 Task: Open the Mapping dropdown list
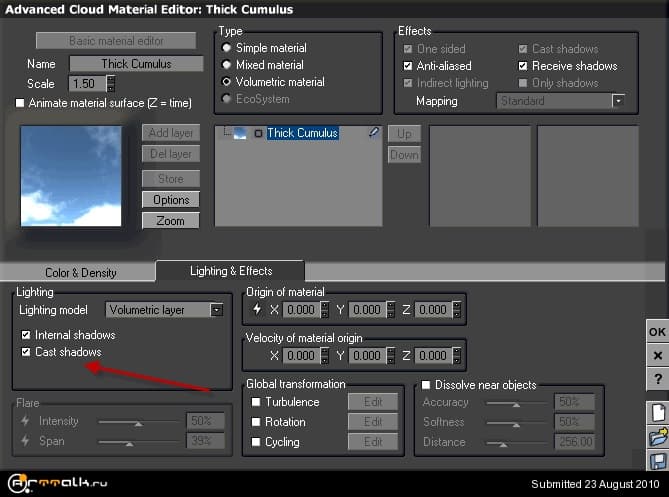pyautogui.click(x=618, y=101)
